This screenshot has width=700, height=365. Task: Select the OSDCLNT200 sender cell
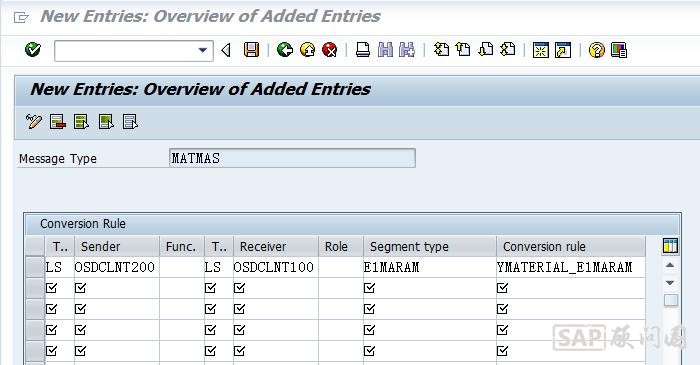click(x=117, y=267)
